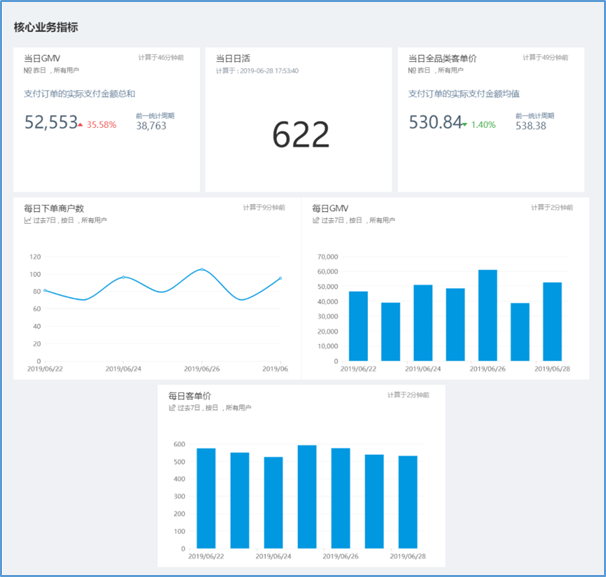Open the 当日GMV card title
606x577 pixels.
click(x=42, y=58)
